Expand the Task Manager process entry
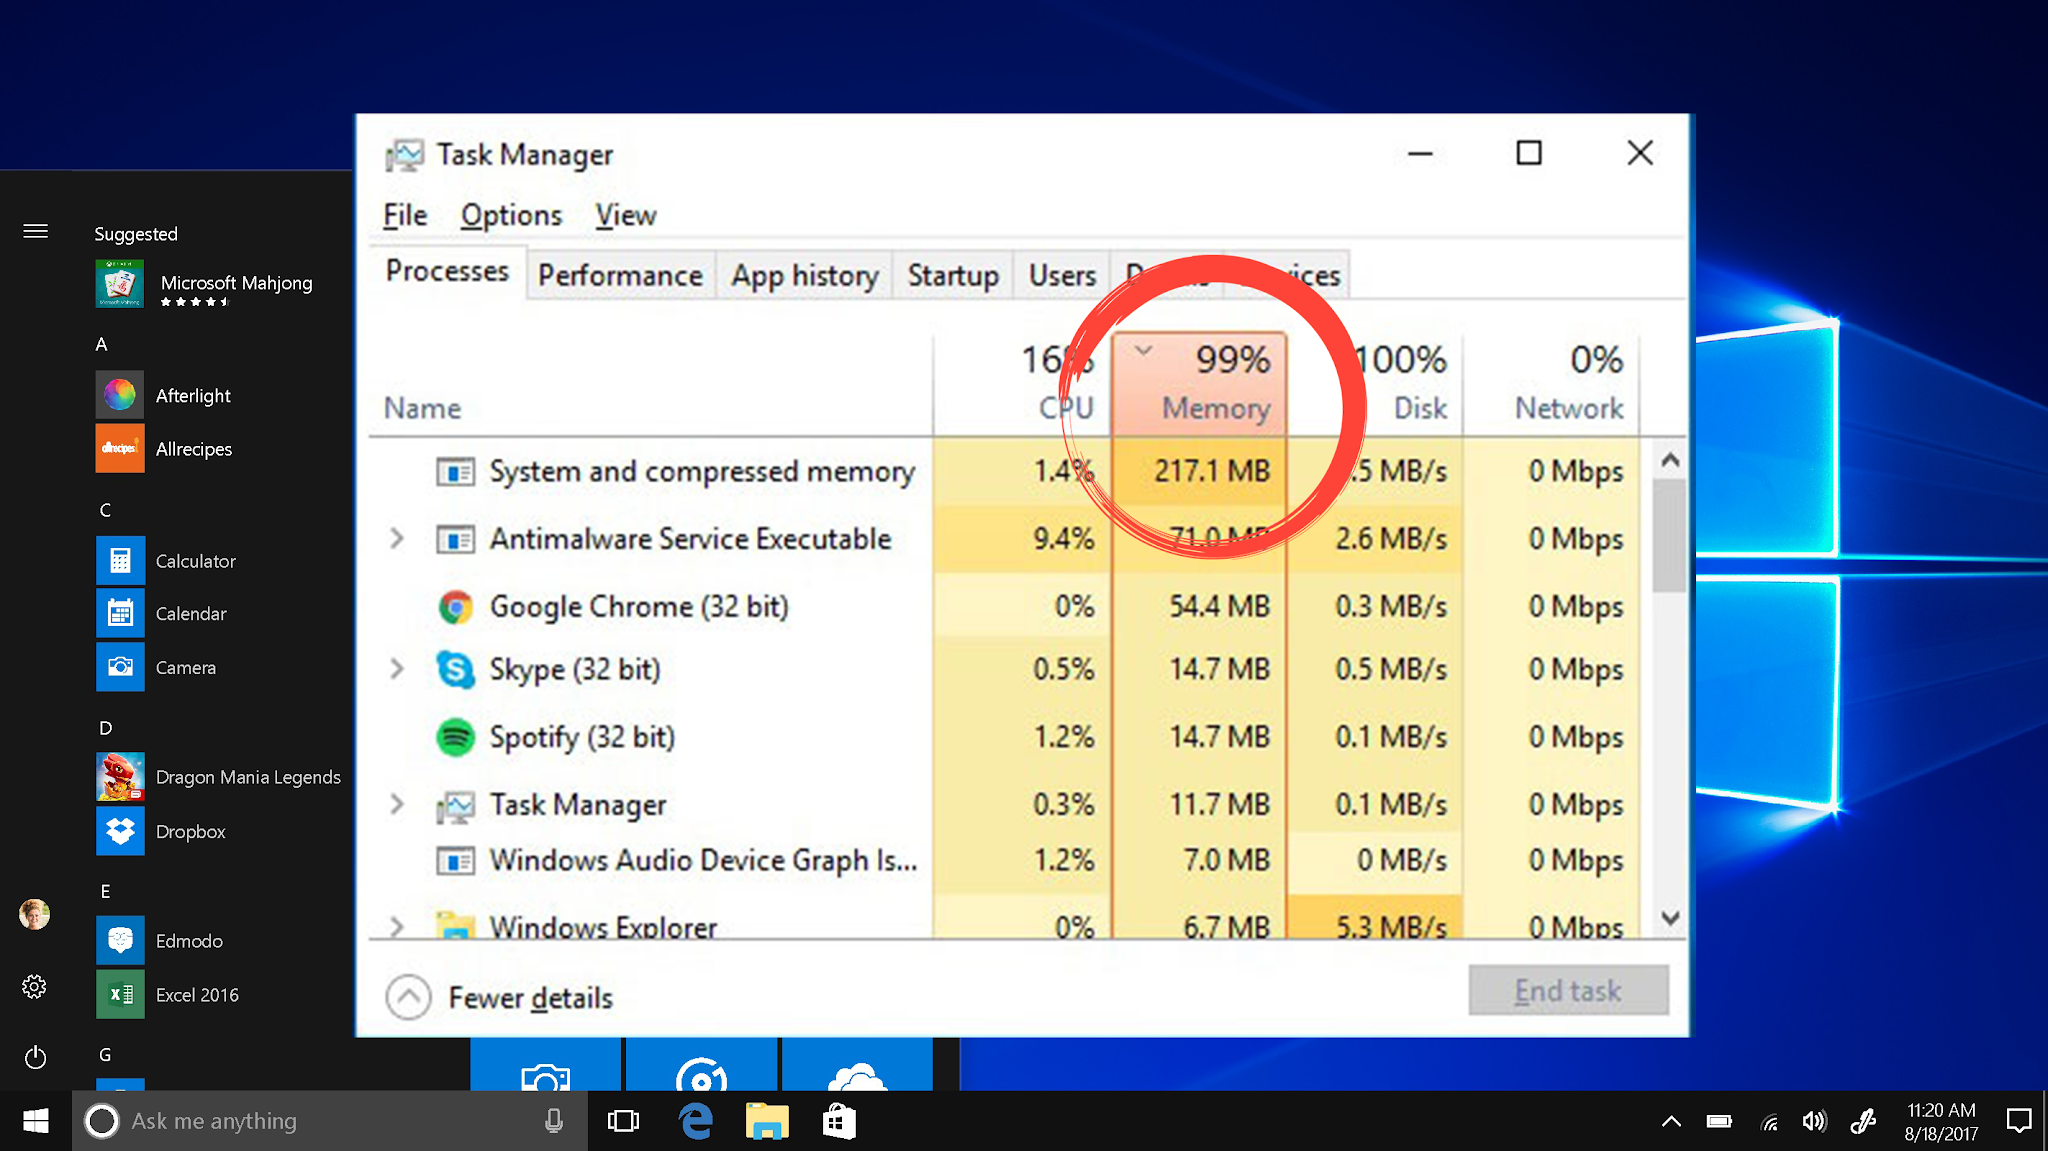The height and width of the screenshot is (1151, 2048). point(397,804)
